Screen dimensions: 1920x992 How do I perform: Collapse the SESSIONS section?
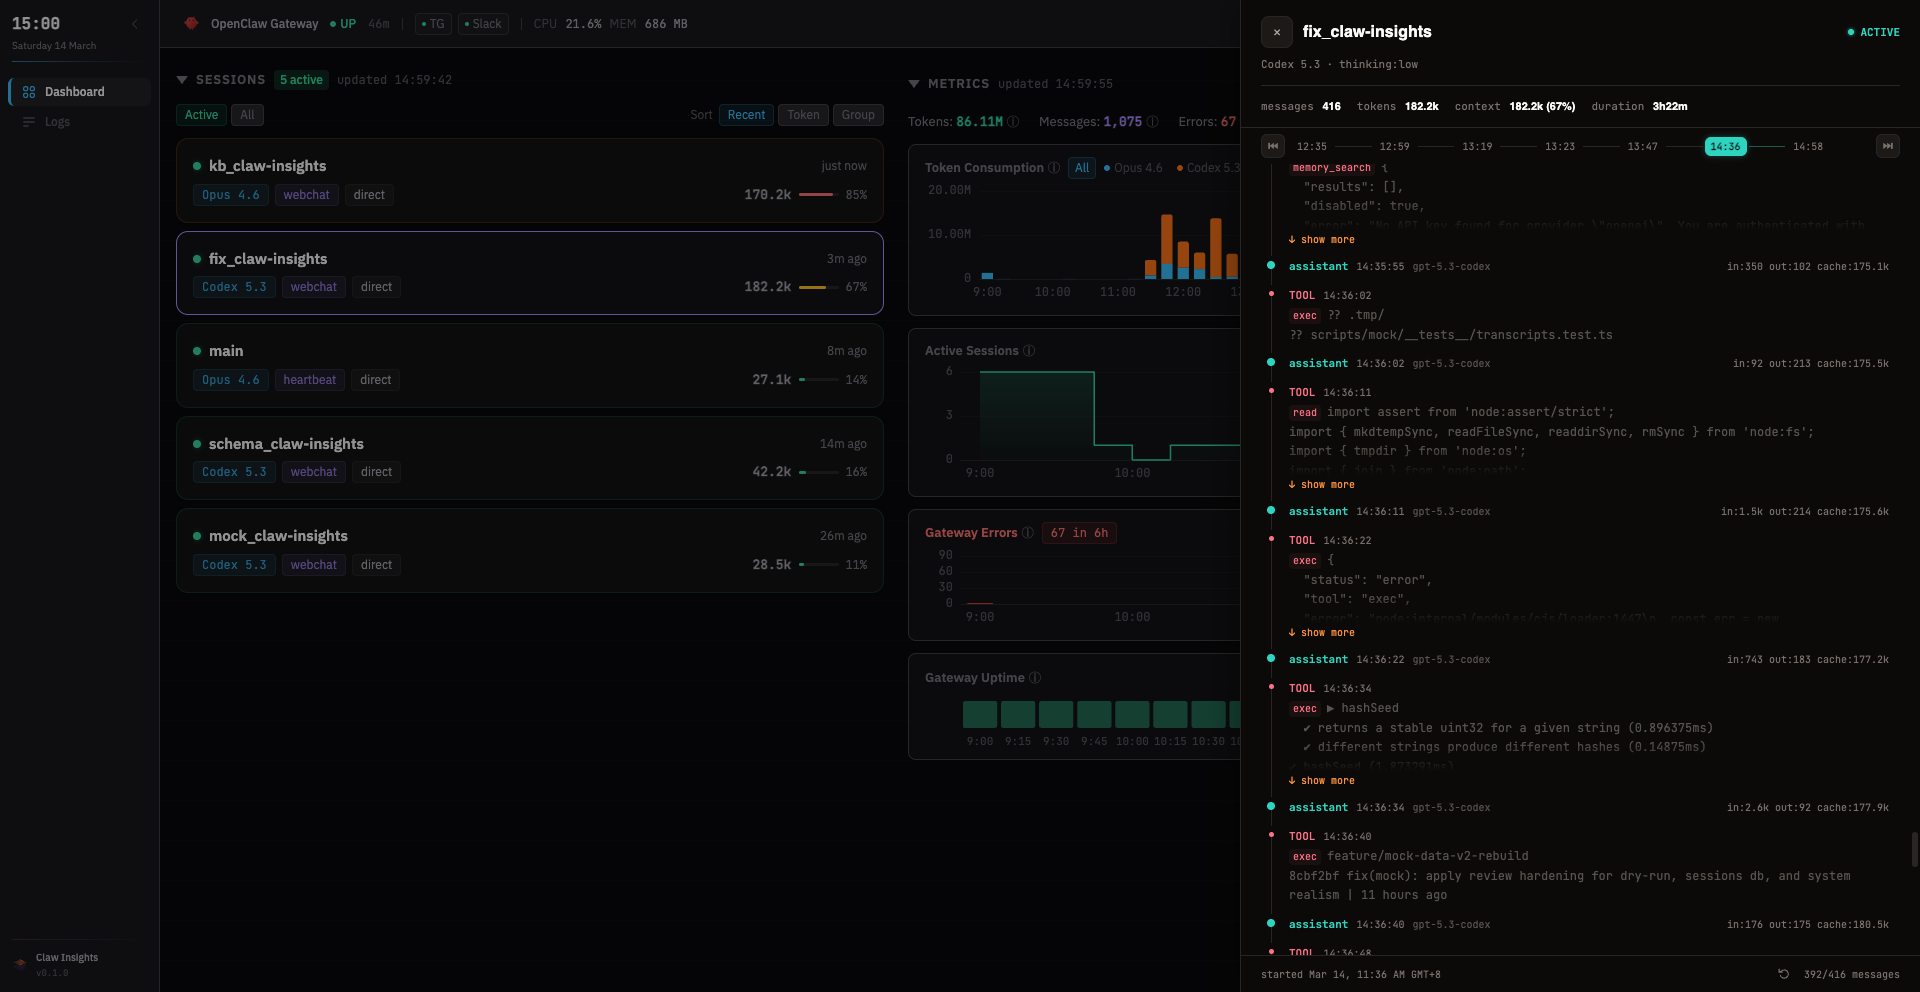pyautogui.click(x=182, y=80)
